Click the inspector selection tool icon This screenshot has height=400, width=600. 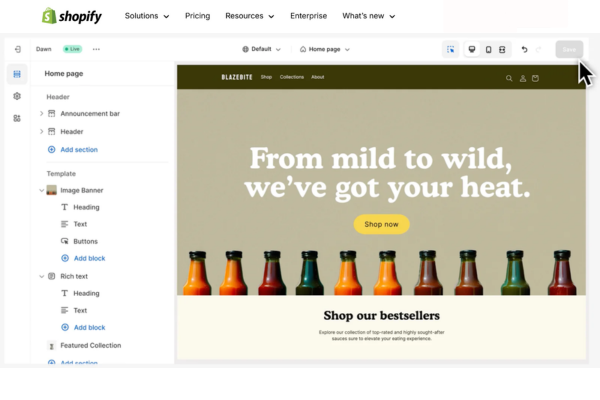coord(451,49)
